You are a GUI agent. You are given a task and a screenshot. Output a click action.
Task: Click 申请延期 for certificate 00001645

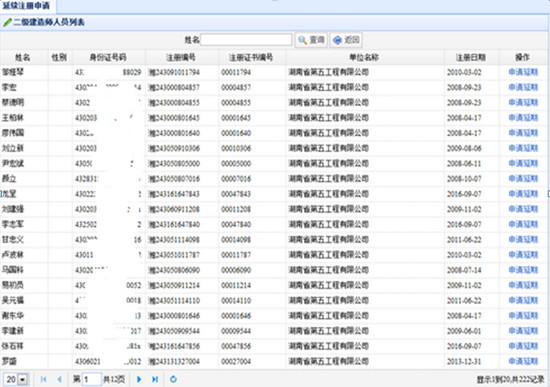(x=523, y=118)
